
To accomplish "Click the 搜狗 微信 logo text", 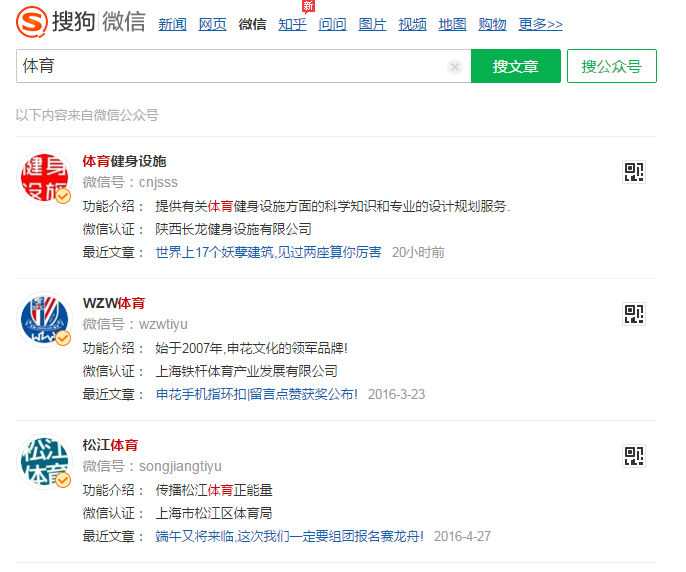I will [x=99, y=21].
